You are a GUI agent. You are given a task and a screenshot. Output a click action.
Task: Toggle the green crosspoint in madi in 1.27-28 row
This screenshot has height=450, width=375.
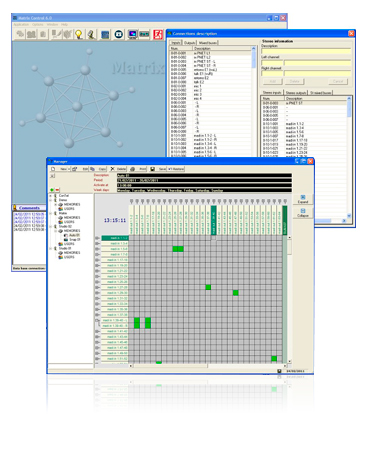coord(208,287)
